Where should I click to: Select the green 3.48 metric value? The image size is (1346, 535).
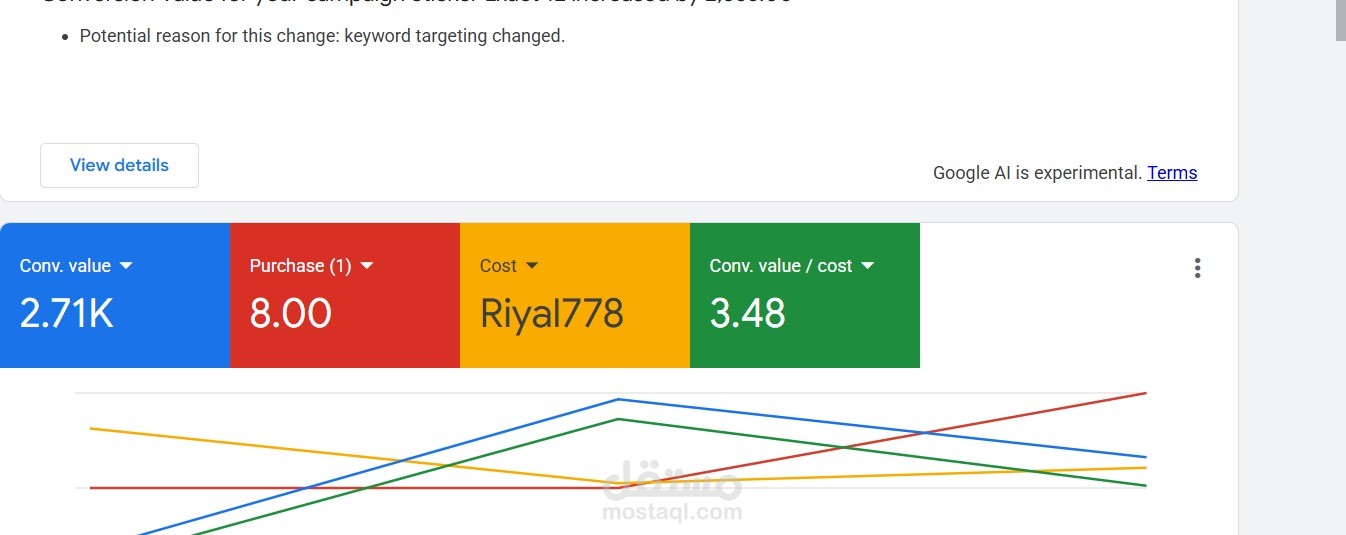click(748, 313)
